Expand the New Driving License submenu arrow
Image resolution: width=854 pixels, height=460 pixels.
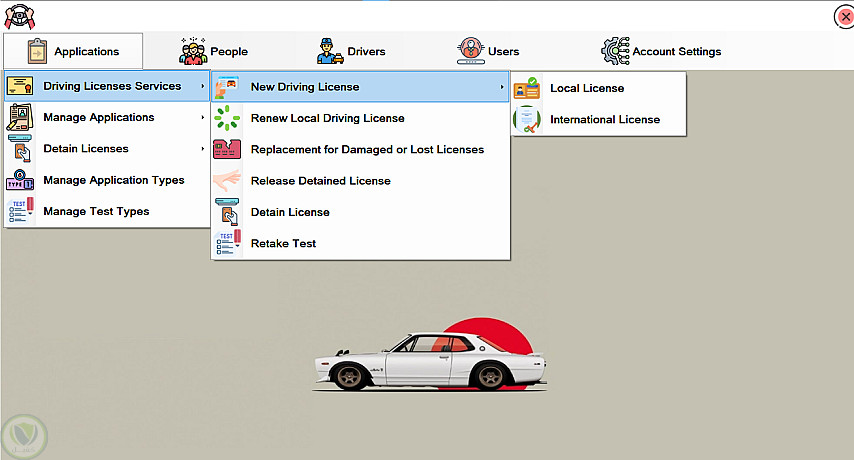pyautogui.click(x=502, y=87)
